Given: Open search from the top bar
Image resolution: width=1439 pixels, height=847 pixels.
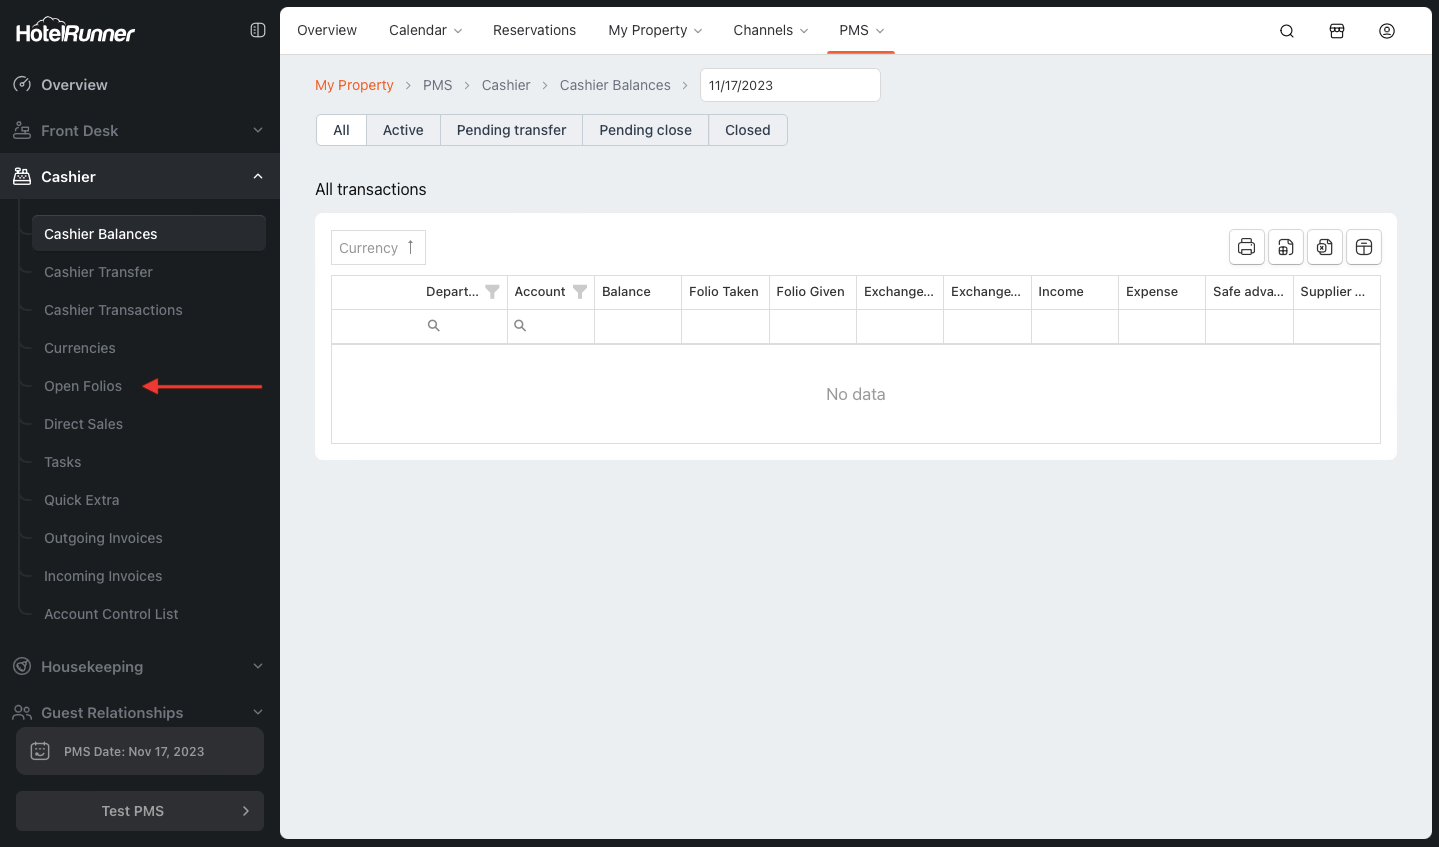Looking at the screenshot, I should [1286, 30].
